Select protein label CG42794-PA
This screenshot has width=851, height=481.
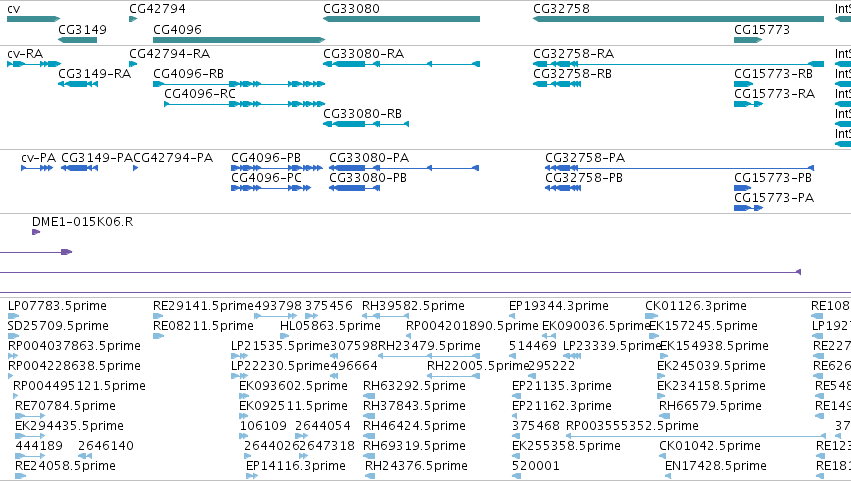(173, 158)
